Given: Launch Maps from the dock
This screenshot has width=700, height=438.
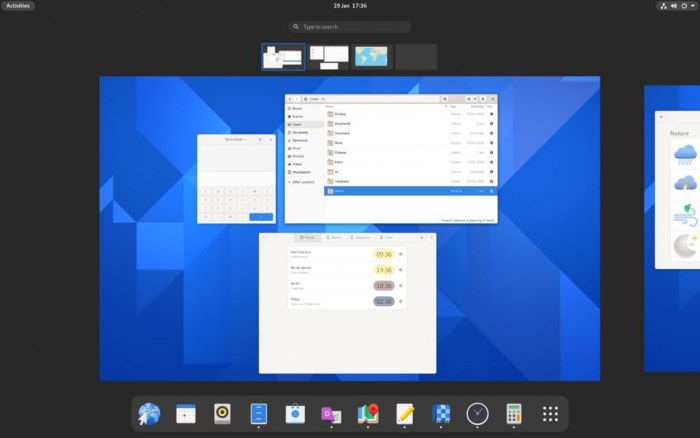Looking at the screenshot, I should (368, 414).
